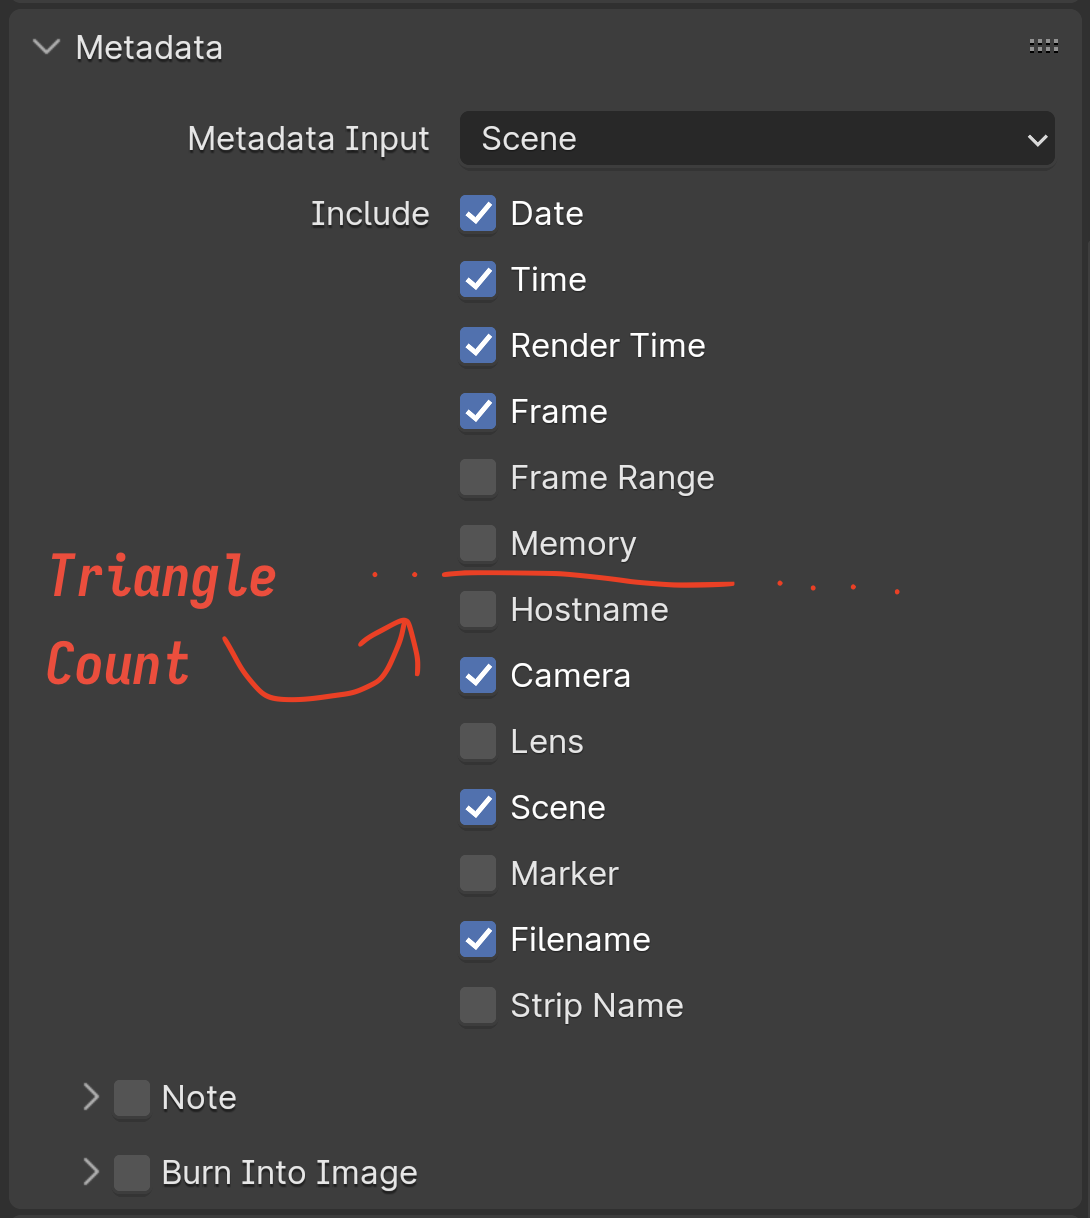The image size is (1090, 1218).
Task: Disable the Scene checkbox
Action: tap(478, 807)
